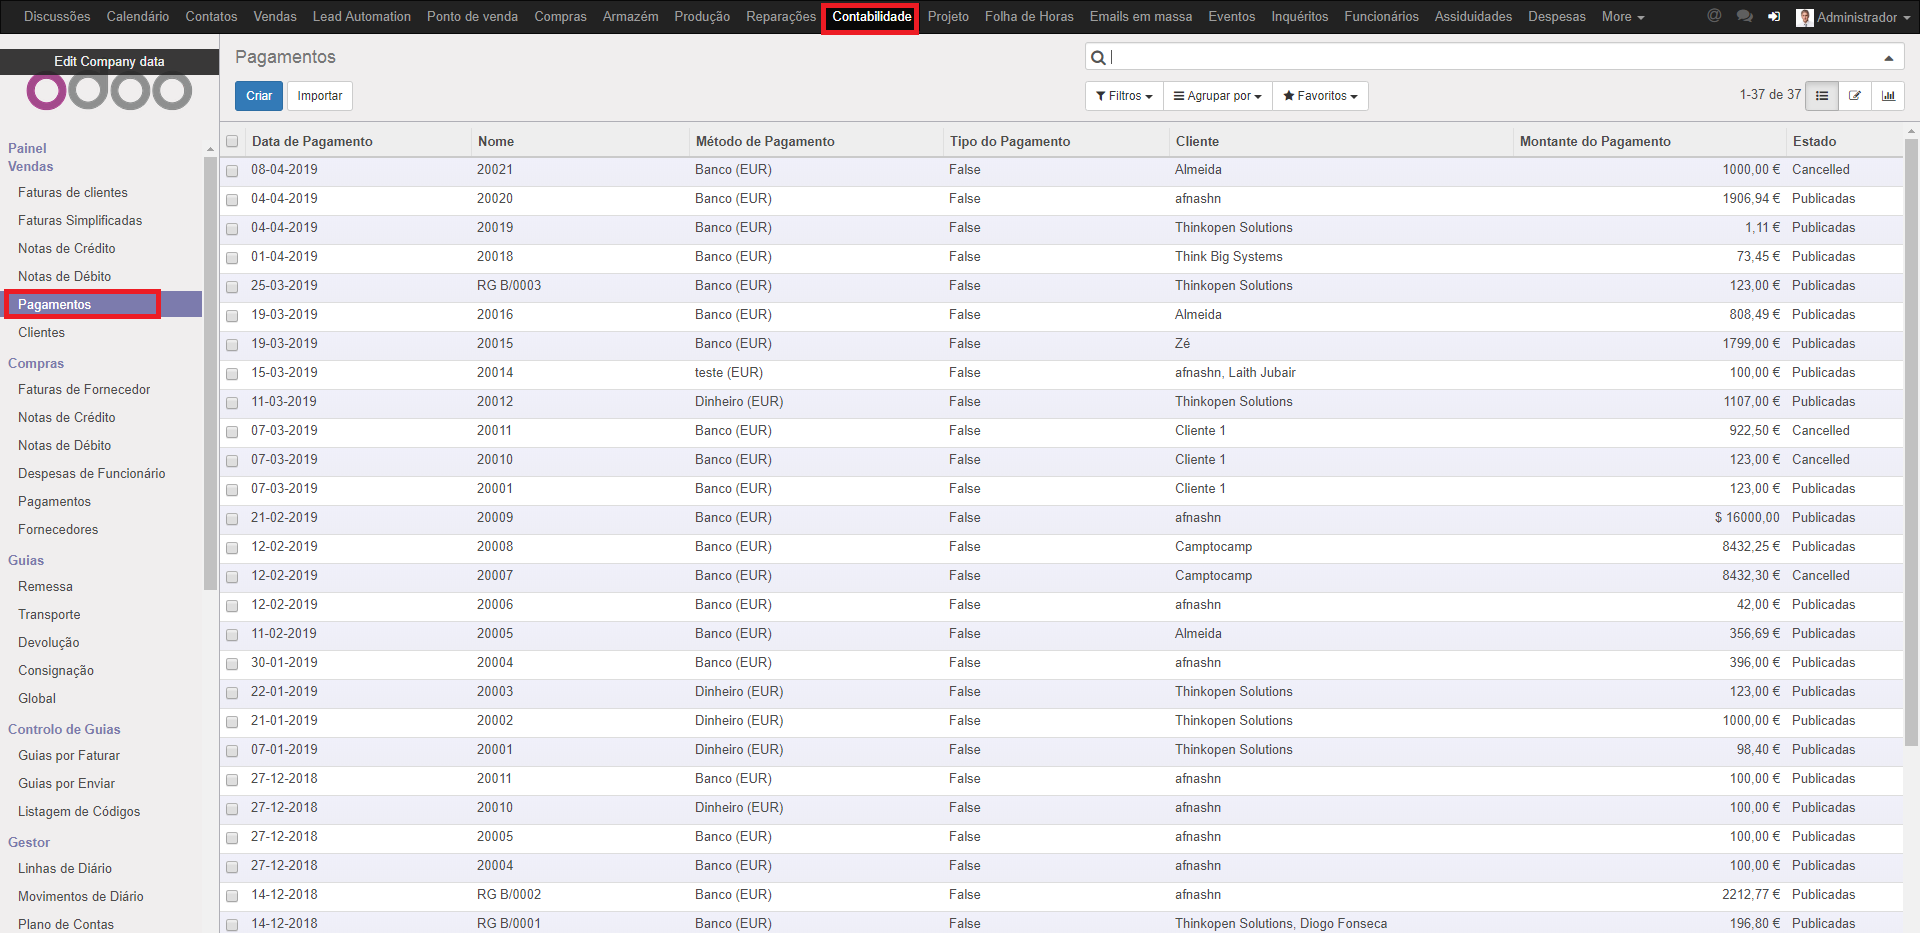
Task: Click the sign-in arrow icon
Action: (x=1774, y=16)
